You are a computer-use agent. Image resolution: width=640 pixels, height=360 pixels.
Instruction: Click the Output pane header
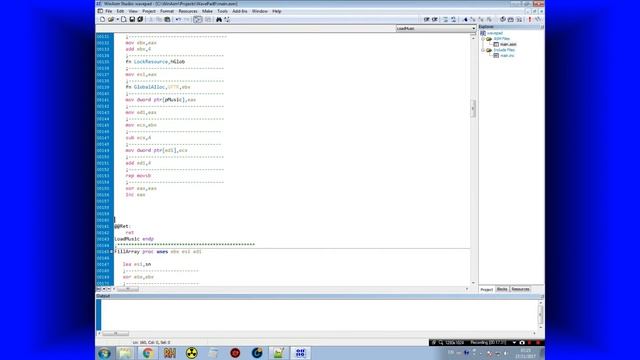pyautogui.click(x=320, y=296)
